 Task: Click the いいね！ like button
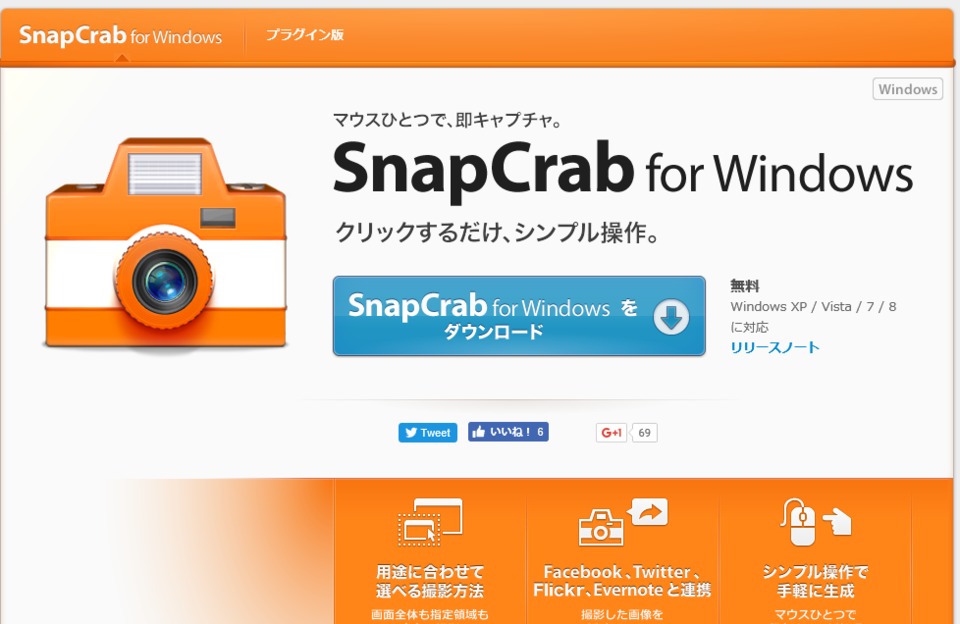click(508, 432)
